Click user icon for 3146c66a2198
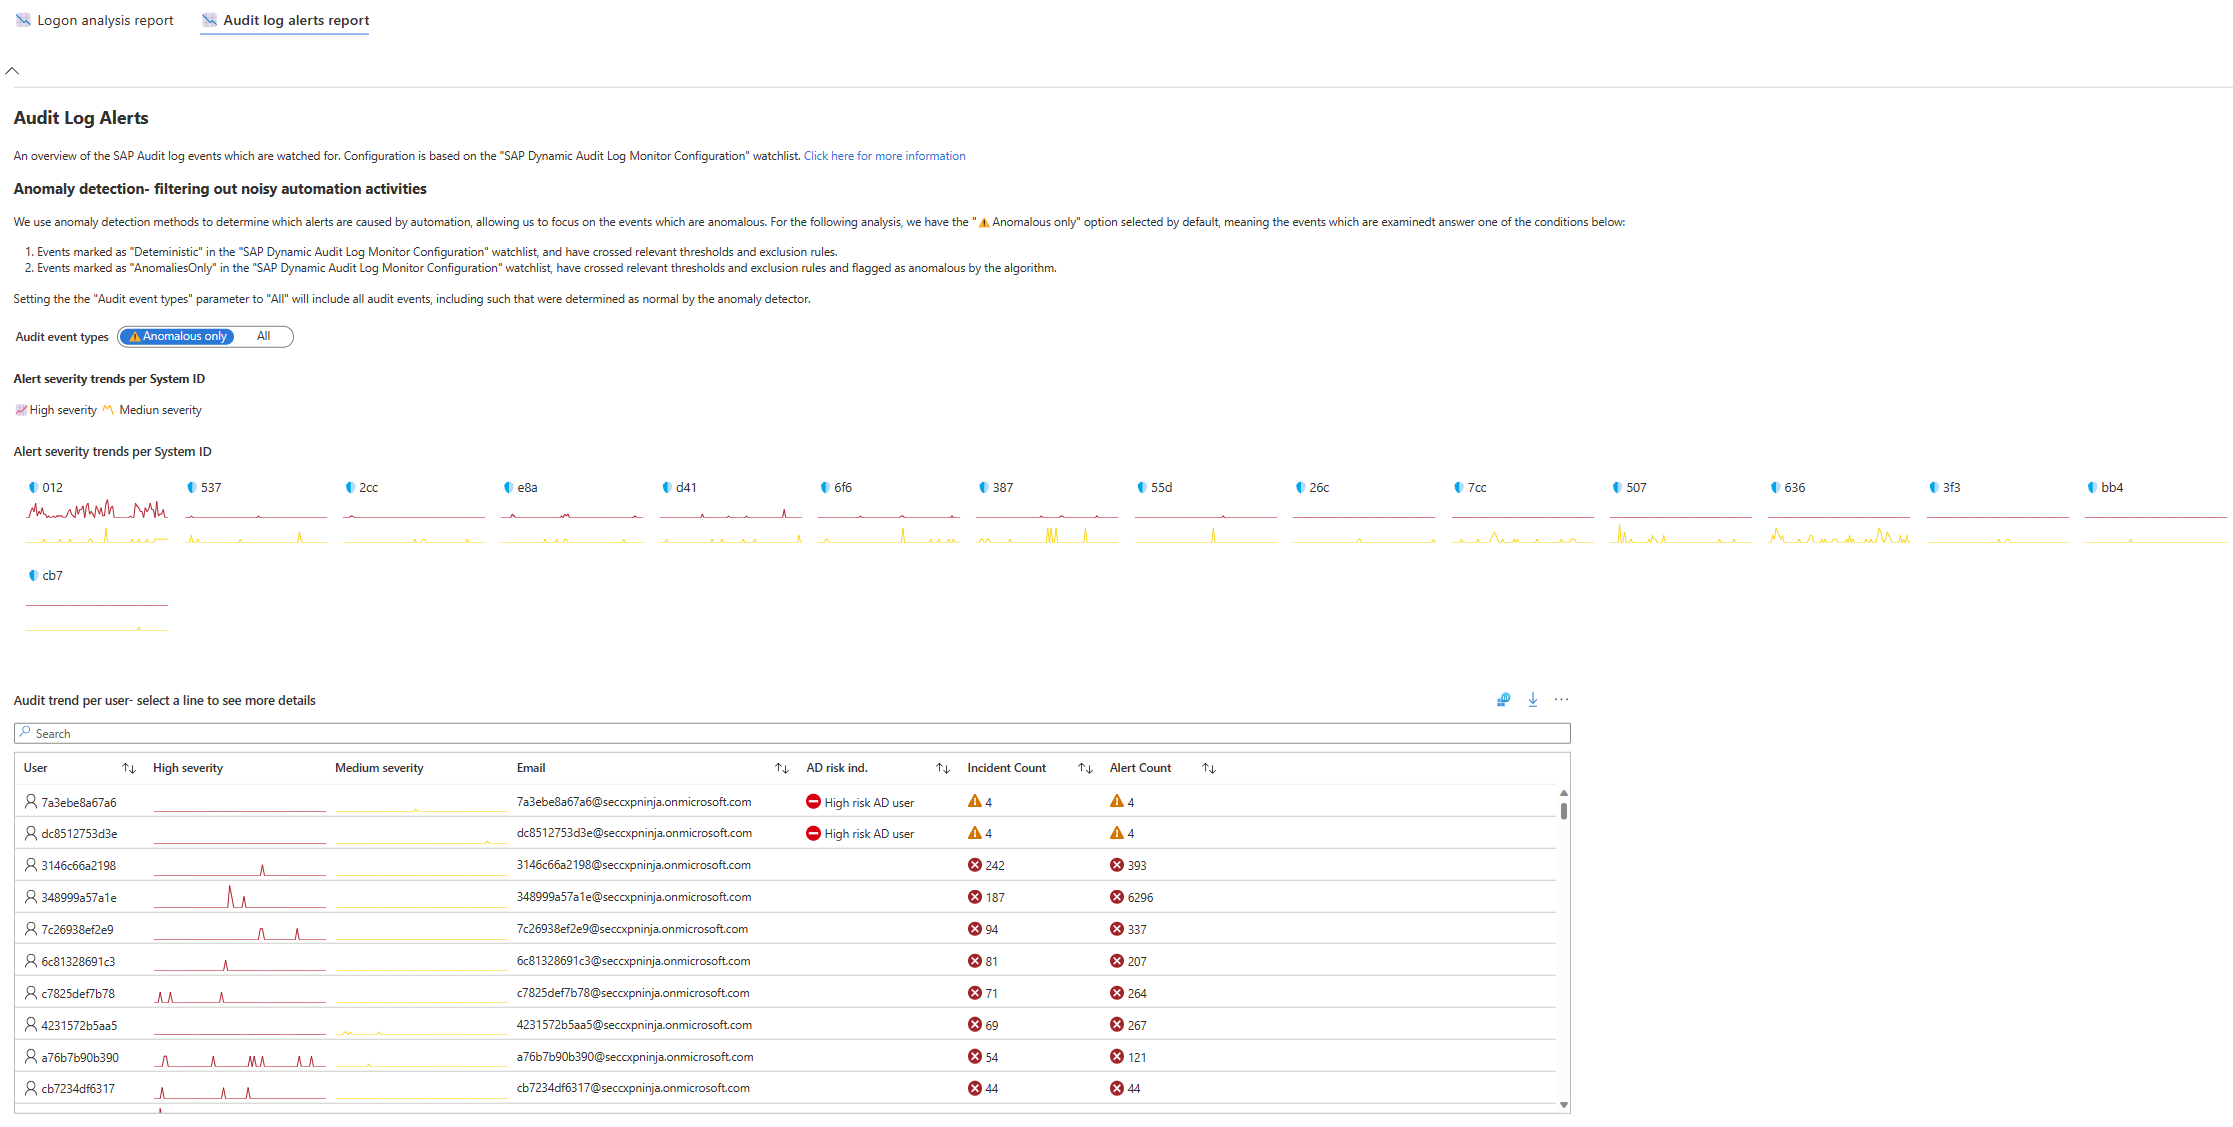This screenshot has width=2233, height=1127. coord(31,865)
